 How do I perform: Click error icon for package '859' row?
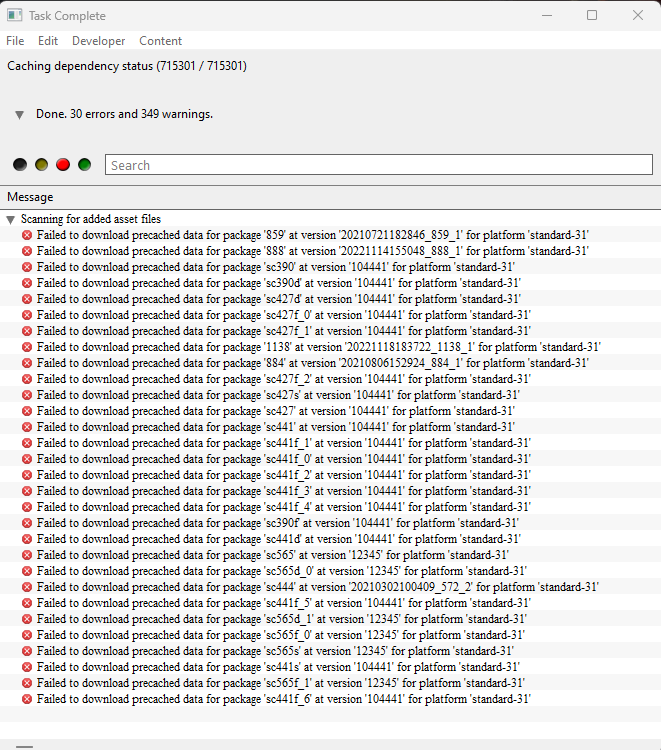tap(27, 235)
